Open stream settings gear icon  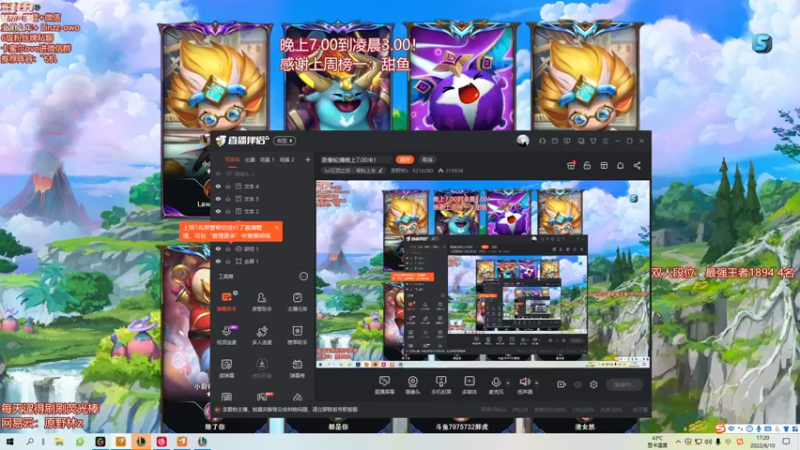point(593,384)
